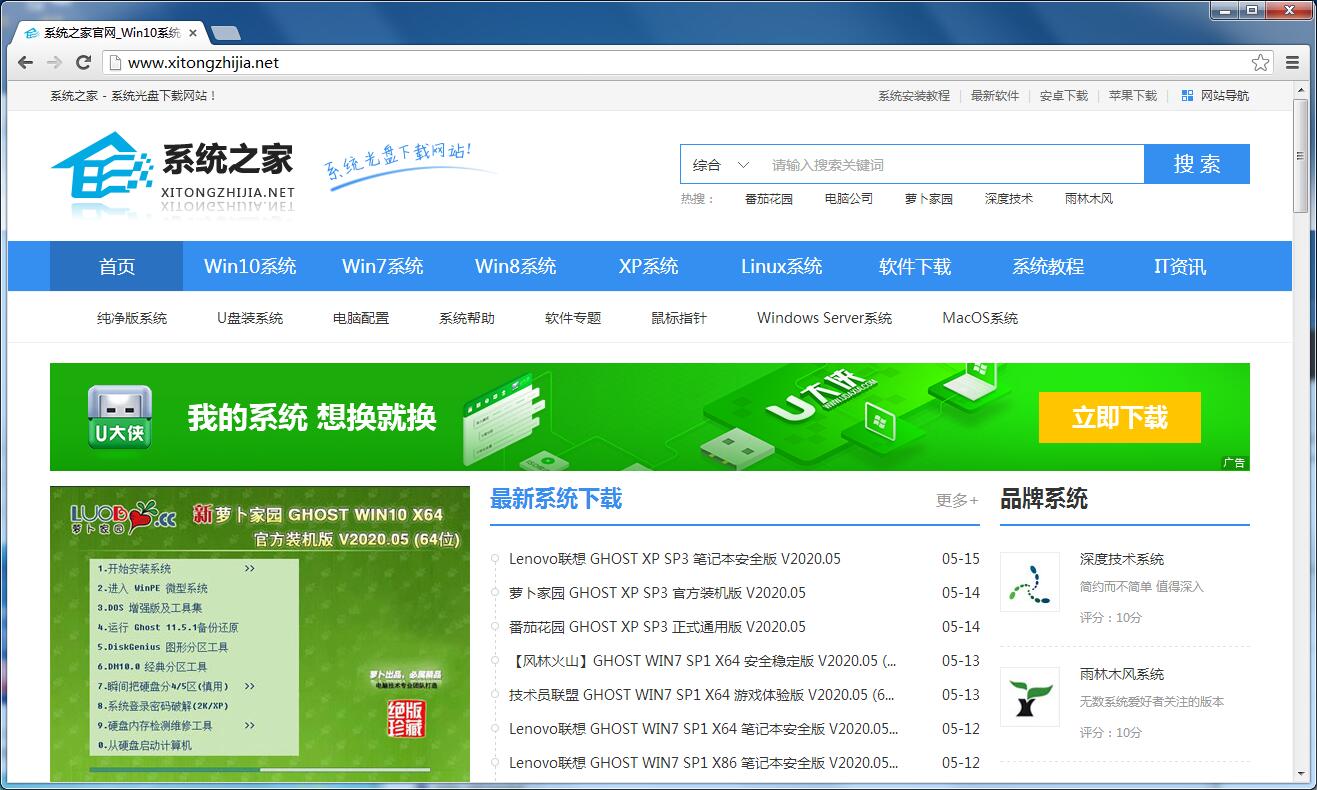The height and width of the screenshot is (790, 1317).
Task: Open the 系统教程 navigation tab
Action: [1048, 266]
